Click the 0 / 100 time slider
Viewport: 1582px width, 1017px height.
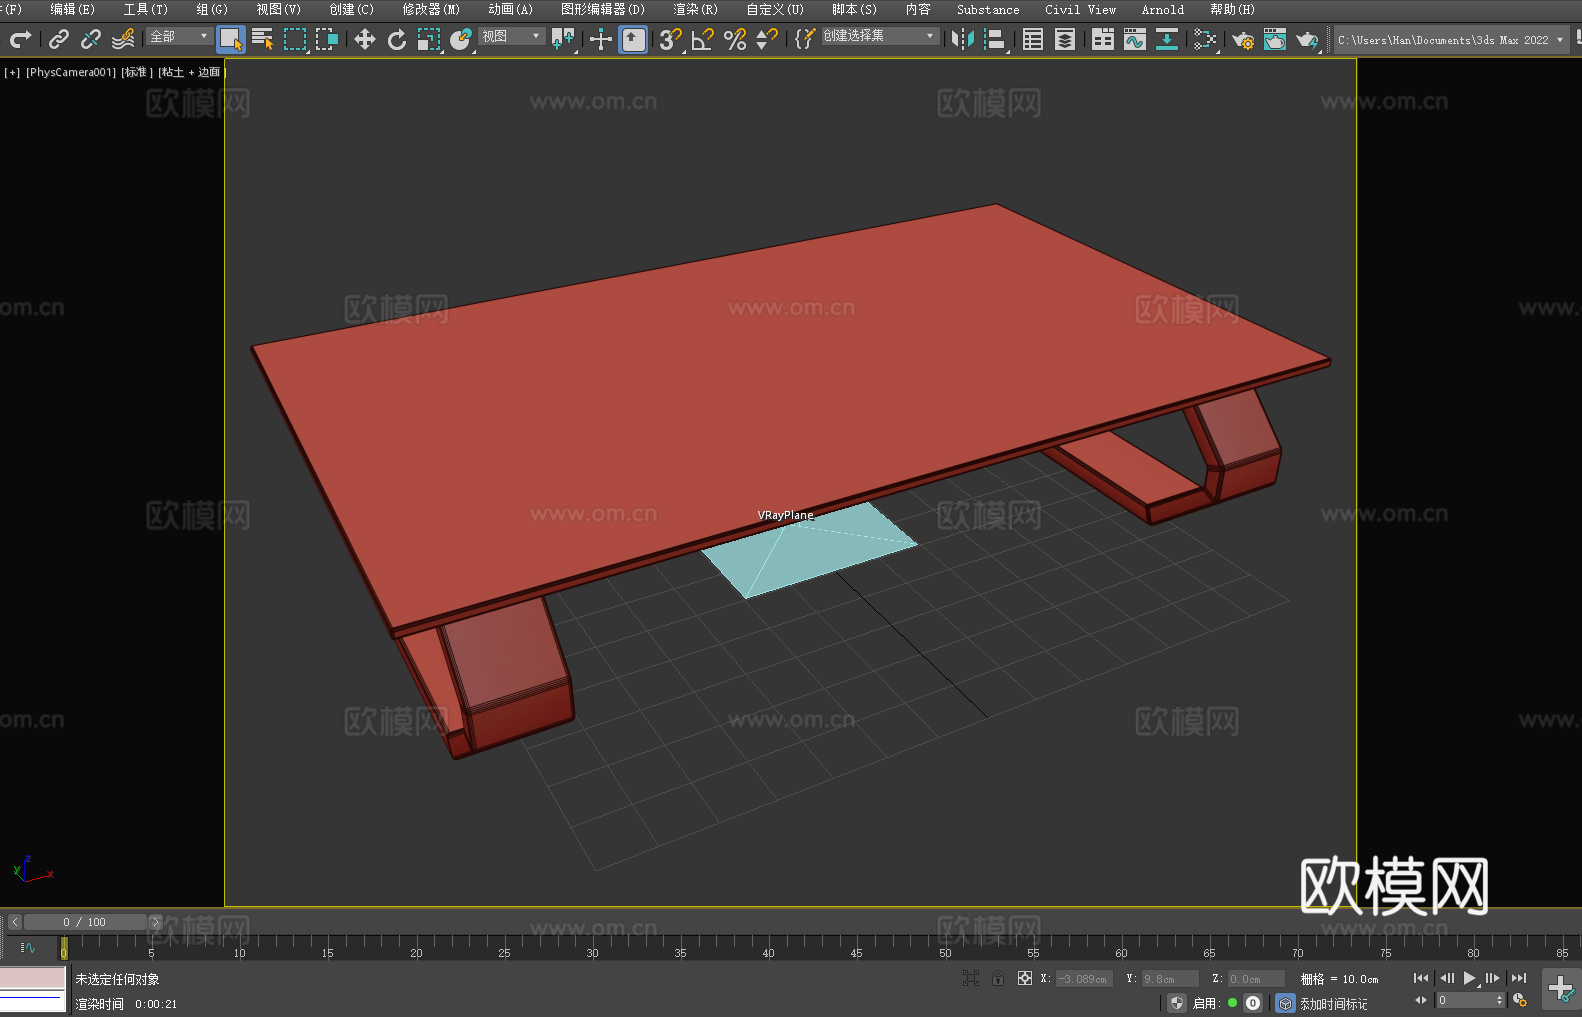point(85,922)
